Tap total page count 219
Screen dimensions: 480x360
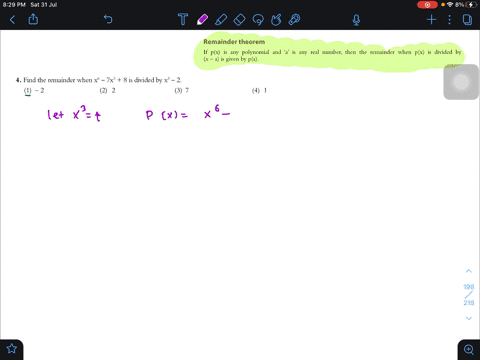point(469,303)
